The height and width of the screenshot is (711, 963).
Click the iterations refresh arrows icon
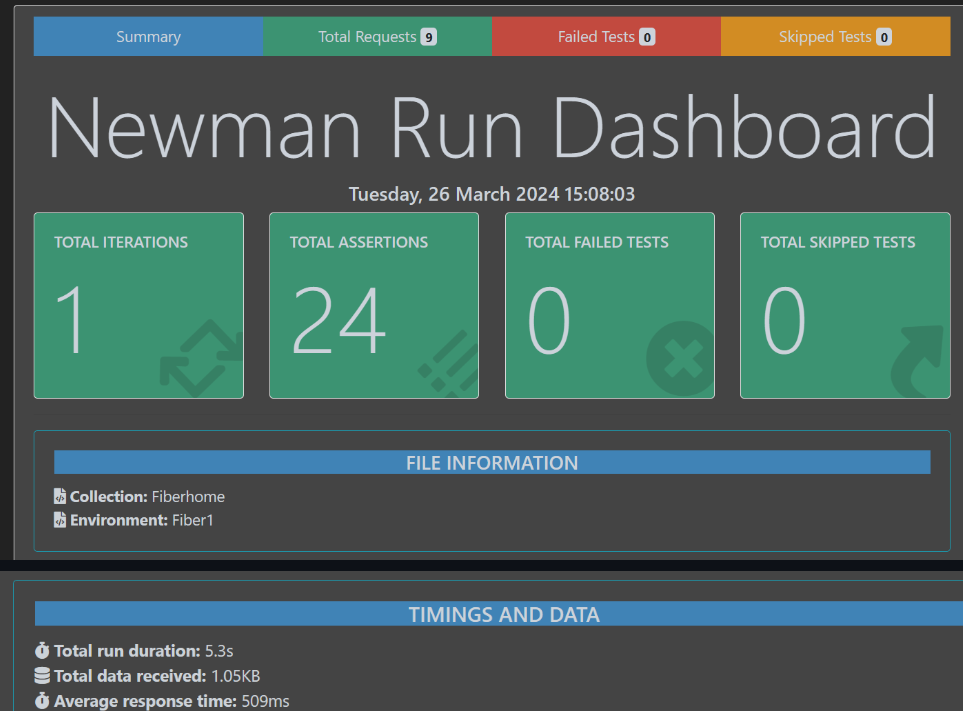201,358
